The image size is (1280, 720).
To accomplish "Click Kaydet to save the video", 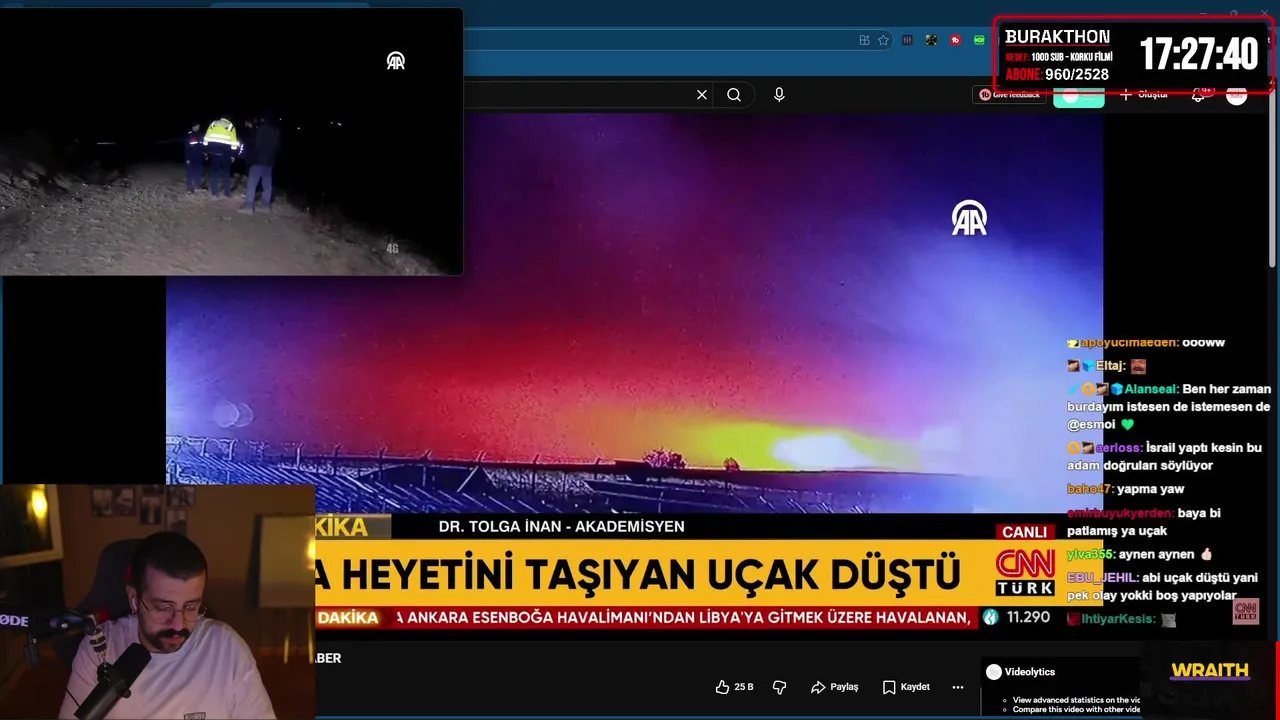I will point(906,687).
